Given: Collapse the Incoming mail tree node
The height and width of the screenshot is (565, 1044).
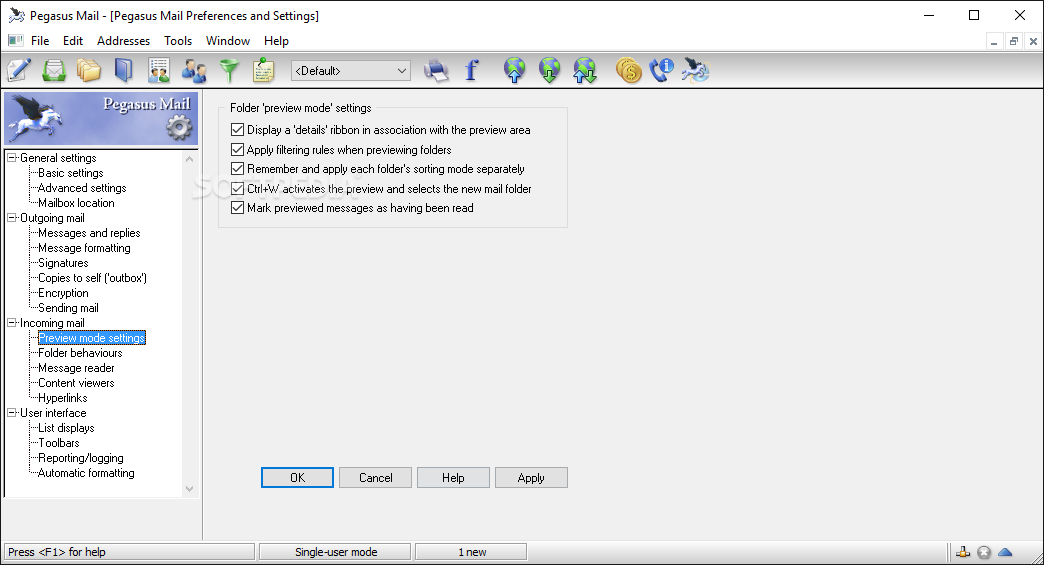Looking at the screenshot, I should point(11,323).
